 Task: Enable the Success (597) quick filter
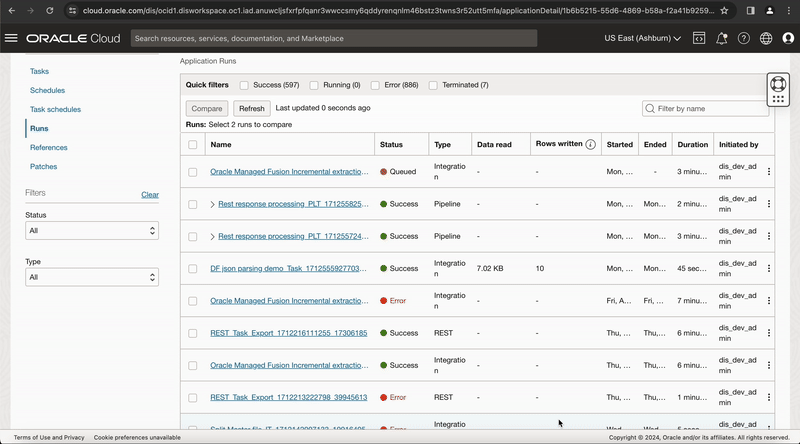244,85
